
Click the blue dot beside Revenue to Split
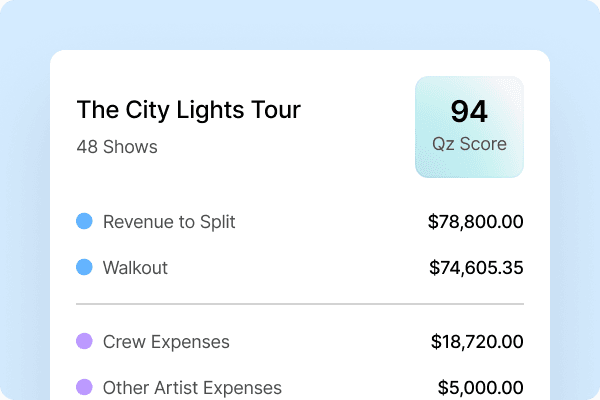85,222
